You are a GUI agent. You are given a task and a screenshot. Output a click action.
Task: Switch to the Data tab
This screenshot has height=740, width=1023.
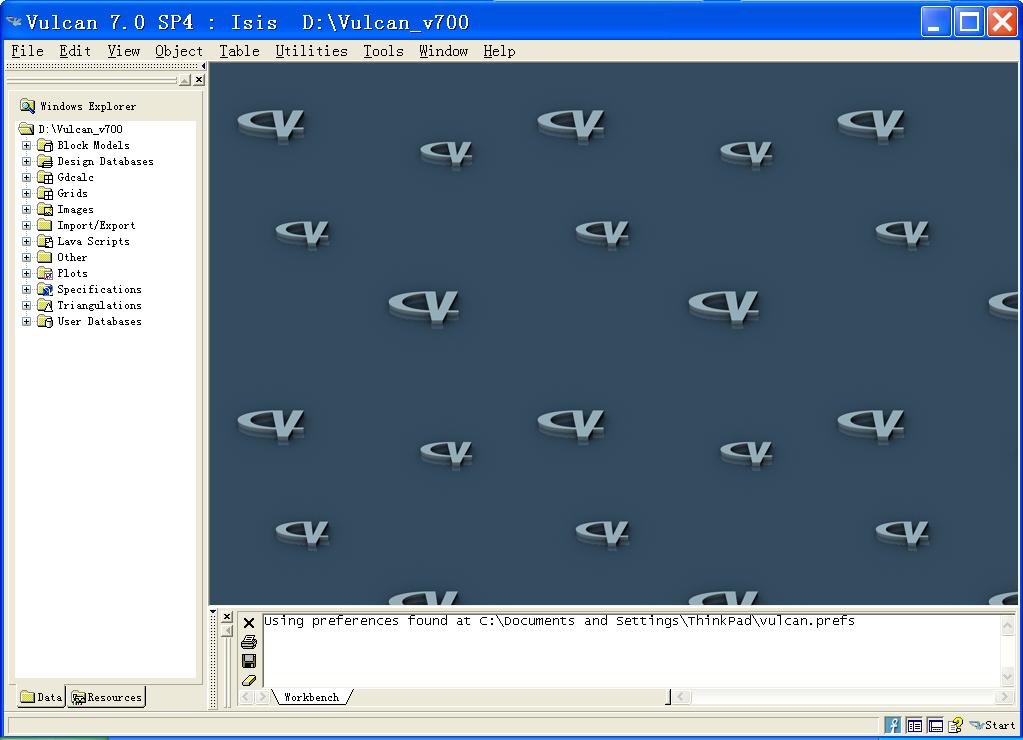[40, 697]
